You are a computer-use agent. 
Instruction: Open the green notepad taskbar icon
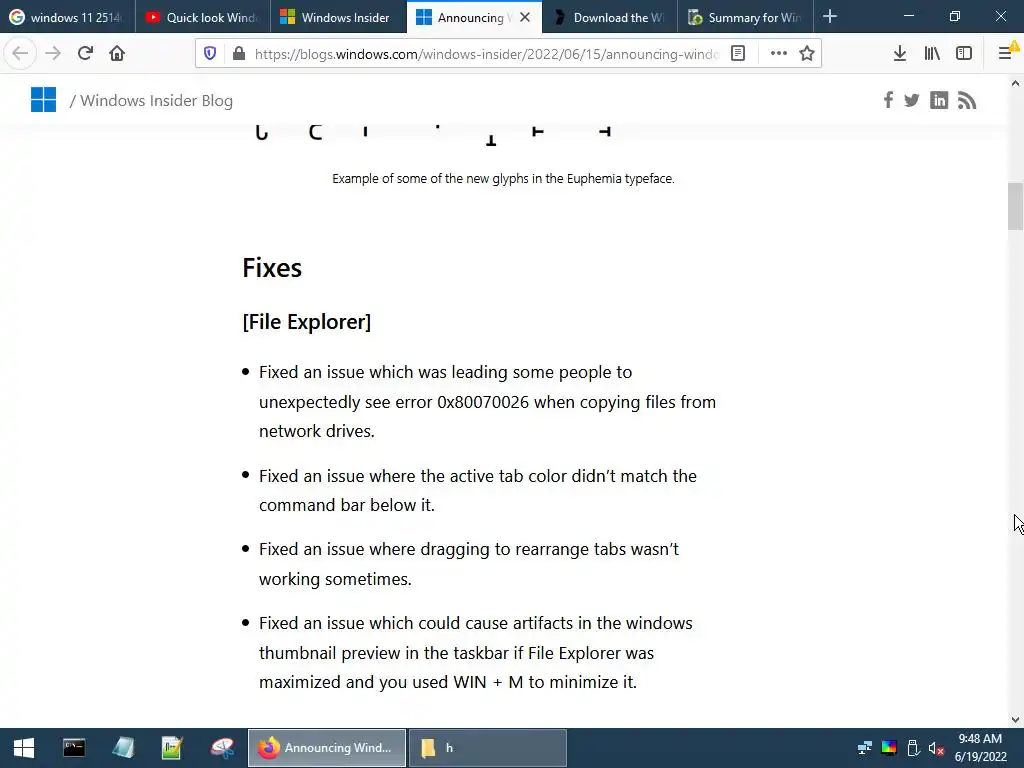point(172,748)
